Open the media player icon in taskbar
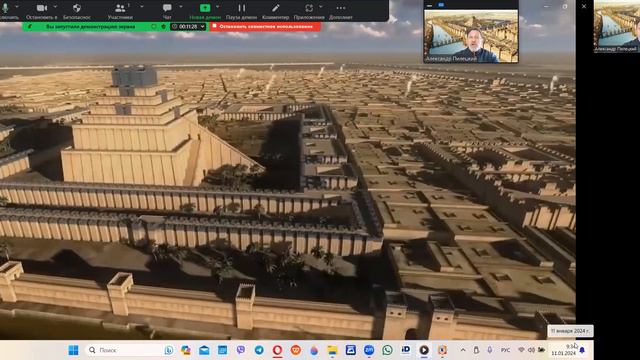The image size is (640, 360). (x=424, y=350)
